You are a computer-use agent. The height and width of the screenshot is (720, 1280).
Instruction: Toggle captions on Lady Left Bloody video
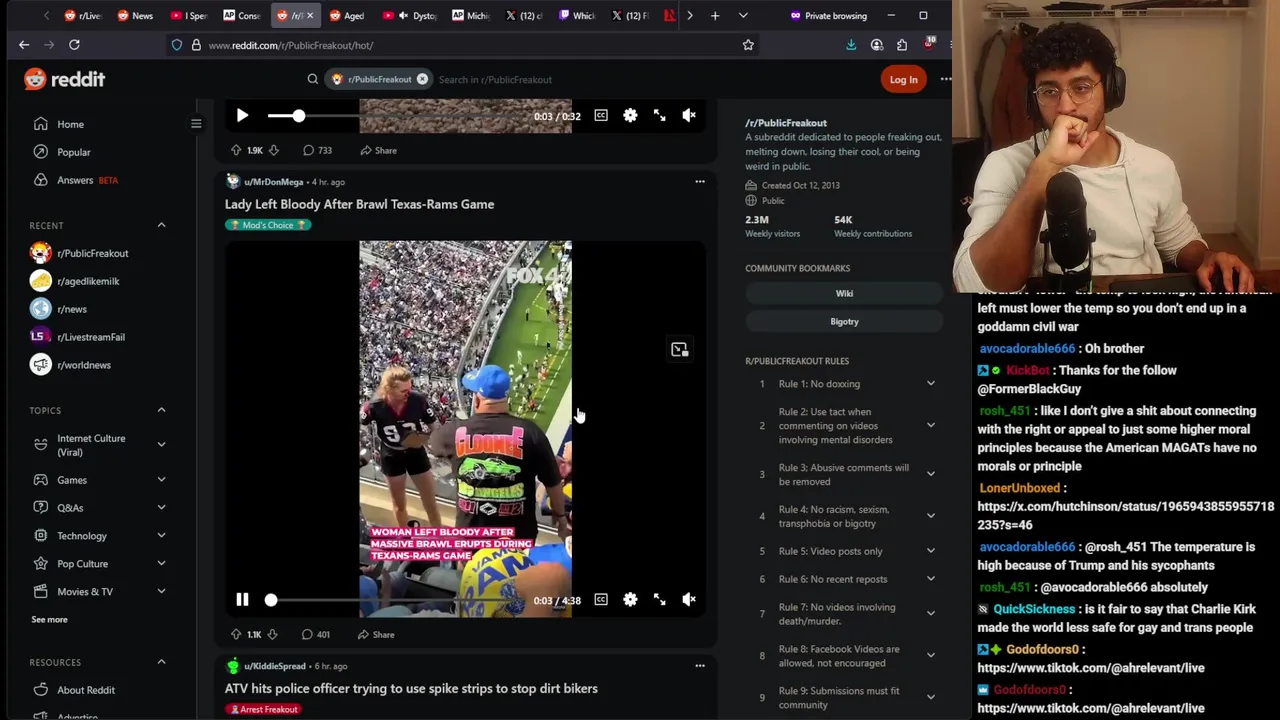[601, 600]
